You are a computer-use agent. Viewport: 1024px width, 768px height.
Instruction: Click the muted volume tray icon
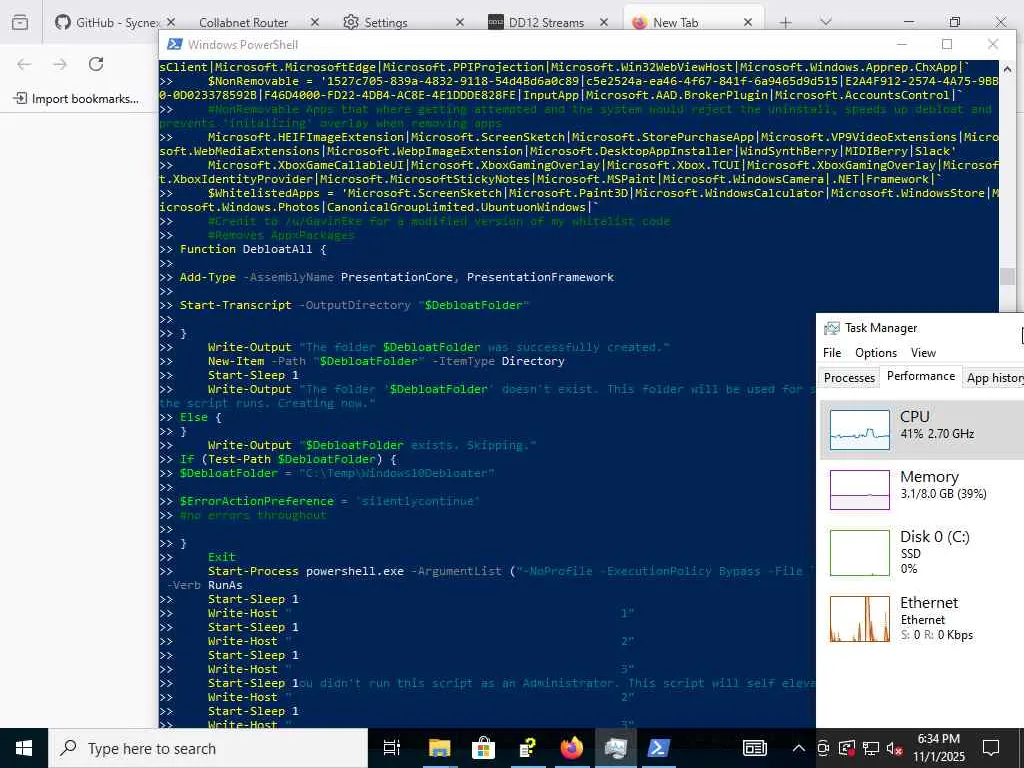894,748
